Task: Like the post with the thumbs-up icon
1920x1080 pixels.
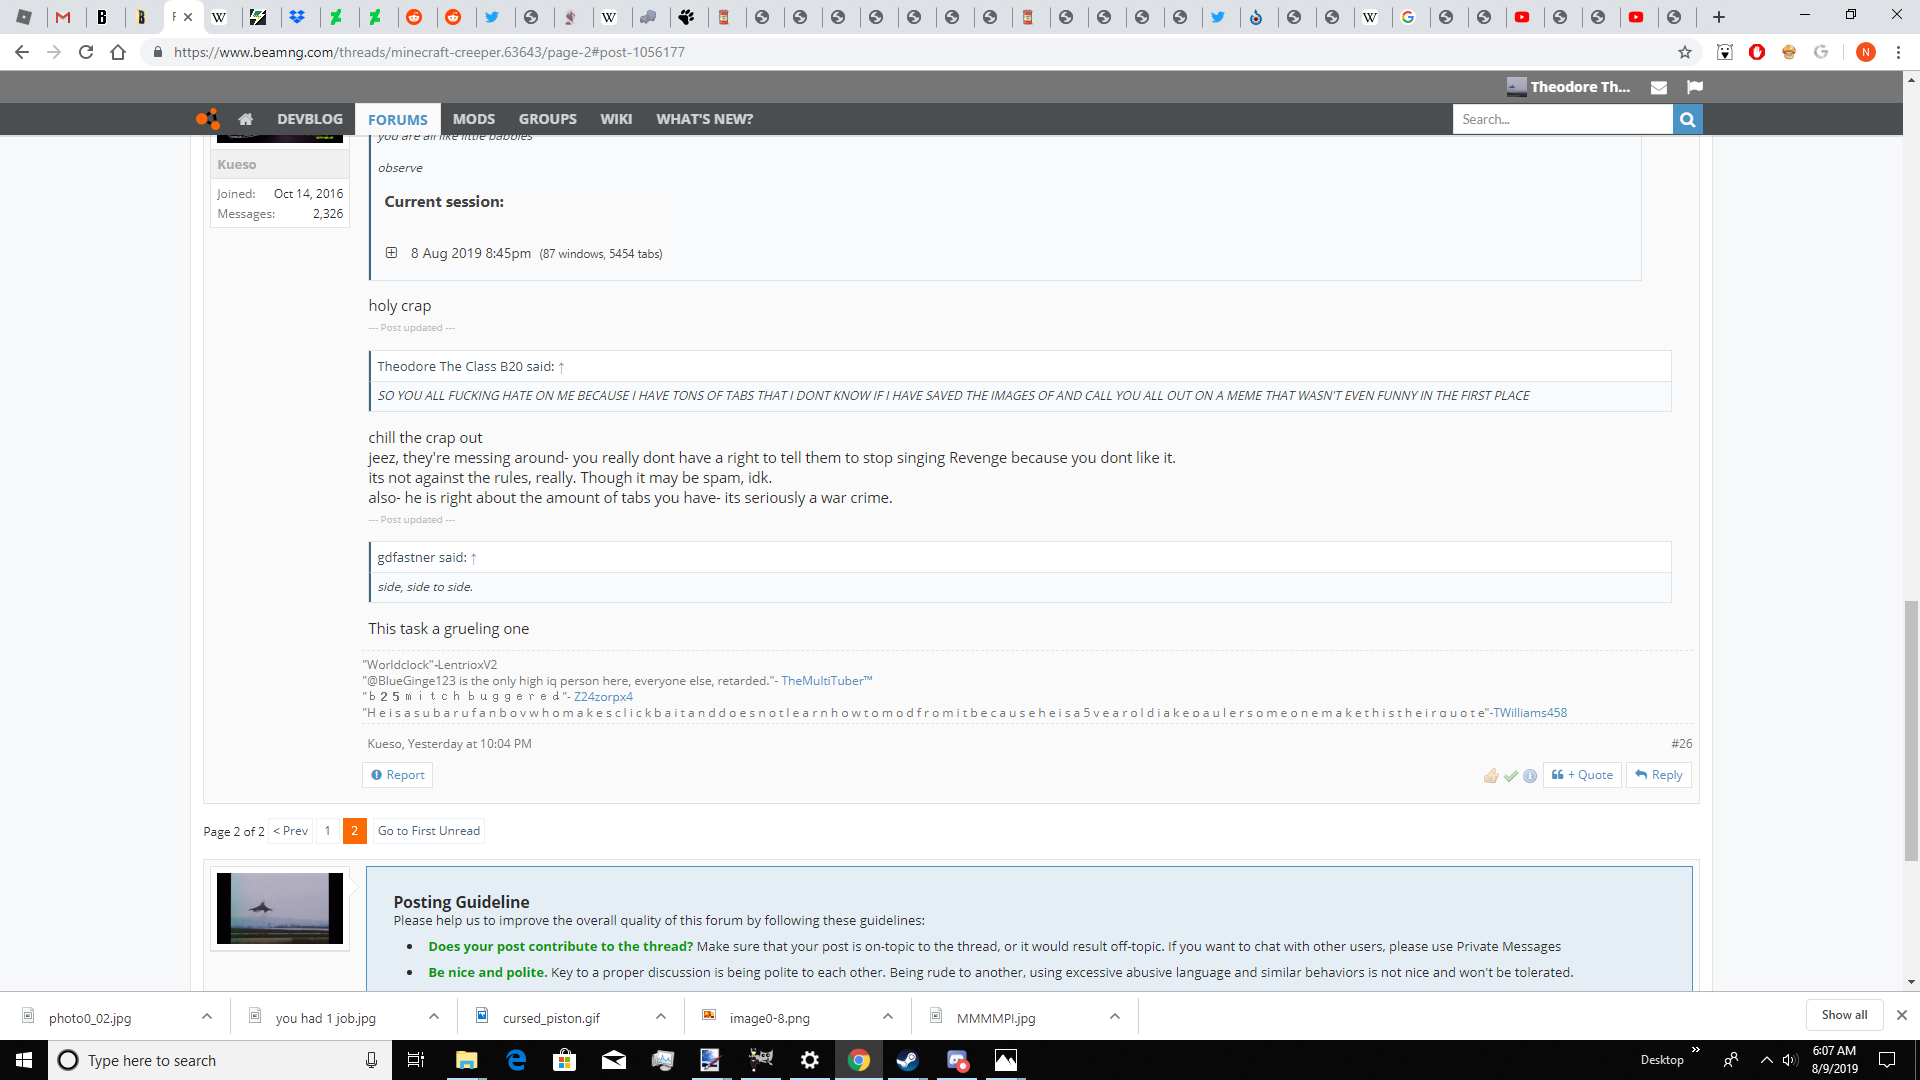Action: click(x=1491, y=776)
